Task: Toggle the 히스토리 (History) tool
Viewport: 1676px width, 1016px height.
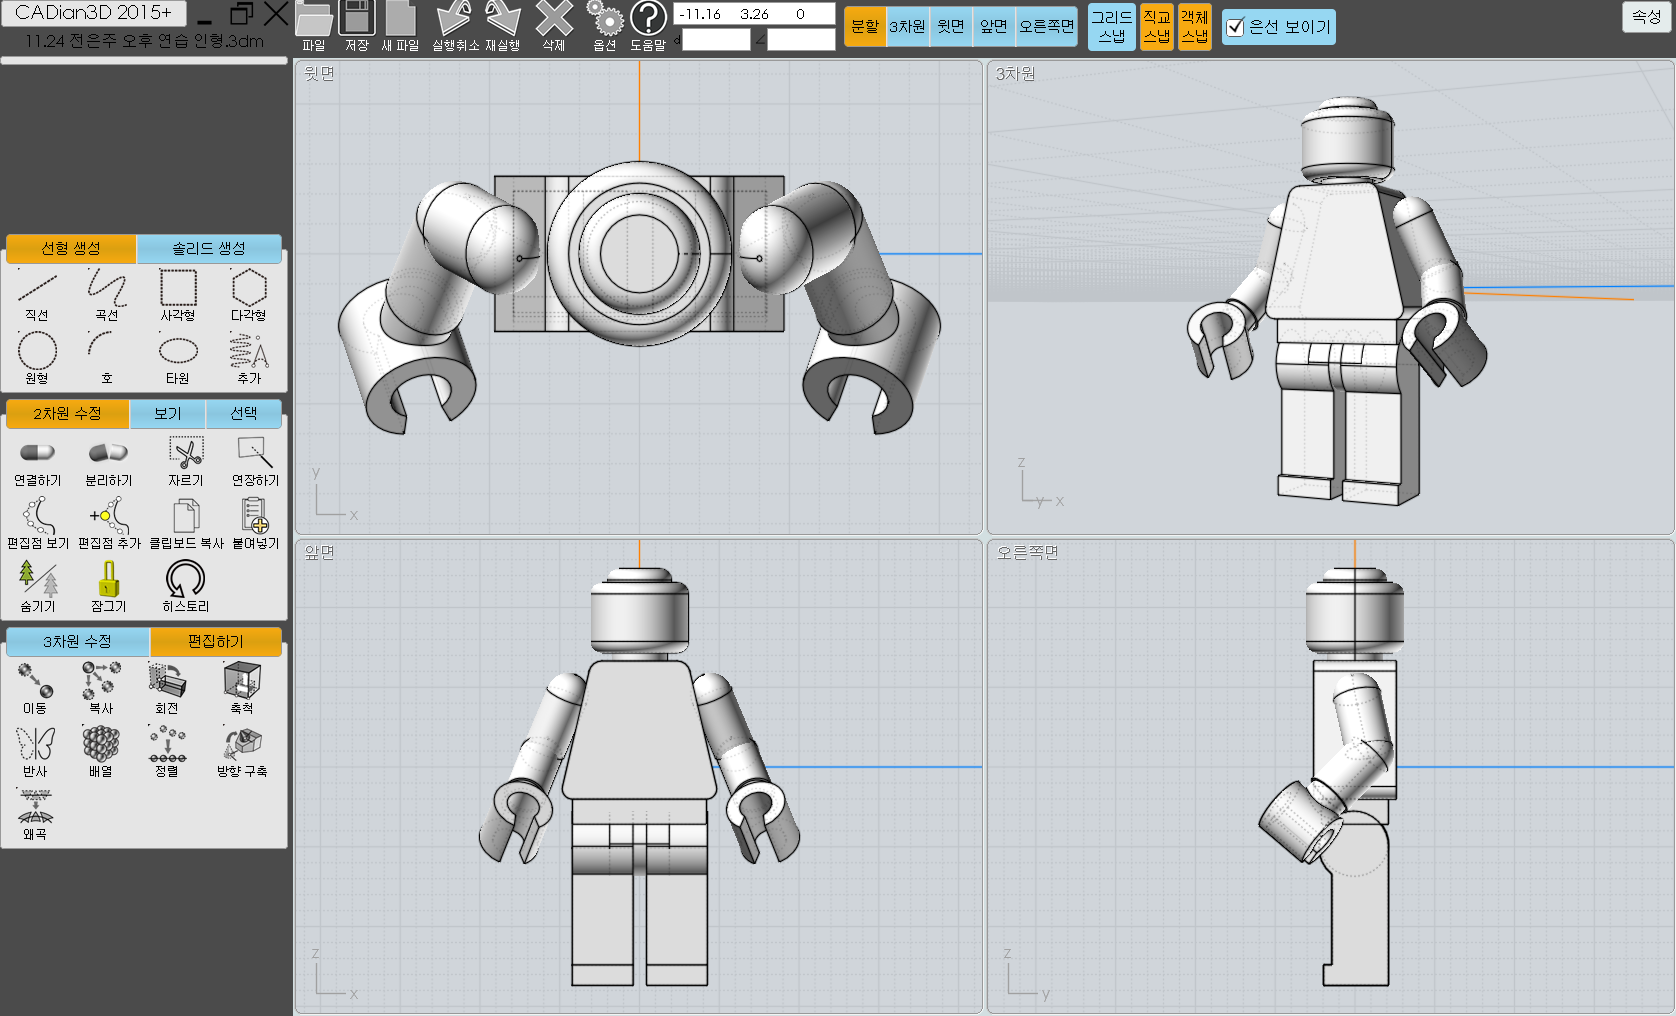Action: (x=185, y=578)
